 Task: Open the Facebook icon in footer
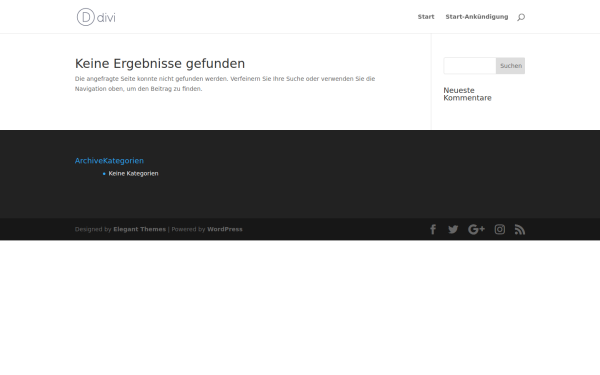(x=433, y=230)
